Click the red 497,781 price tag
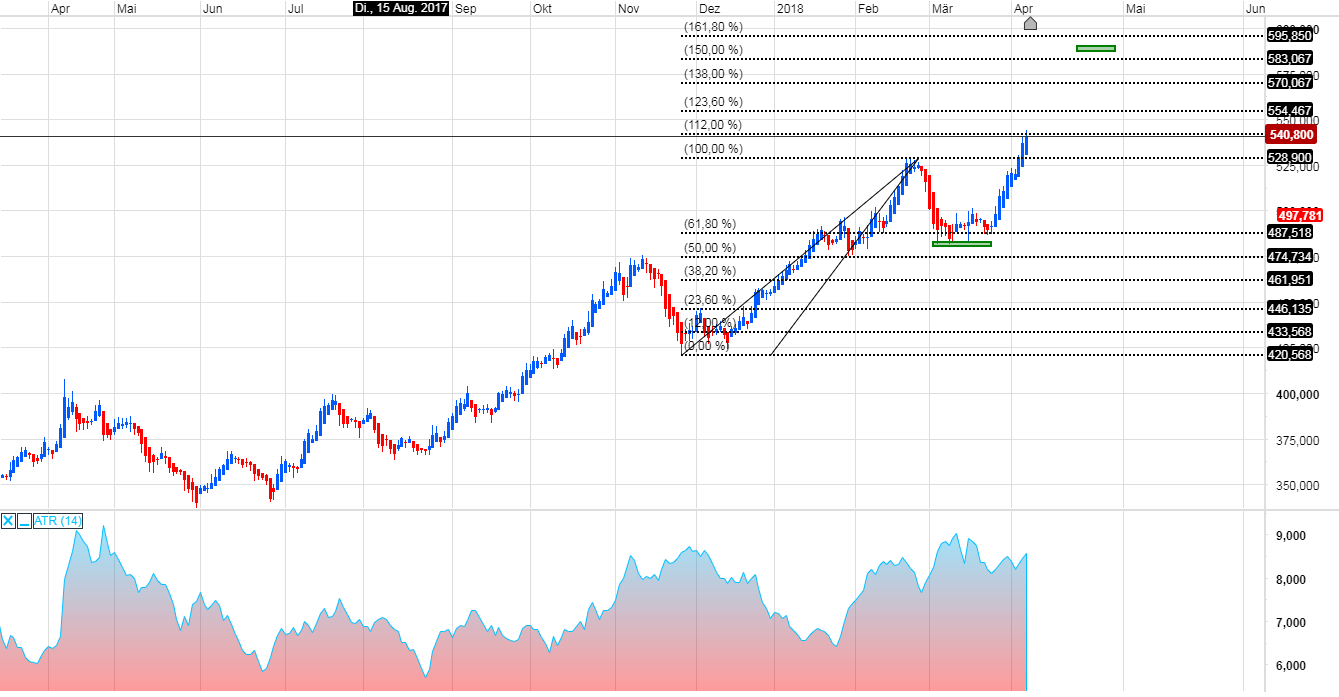The image size is (1339, 697). click(x=1300, y=214)
